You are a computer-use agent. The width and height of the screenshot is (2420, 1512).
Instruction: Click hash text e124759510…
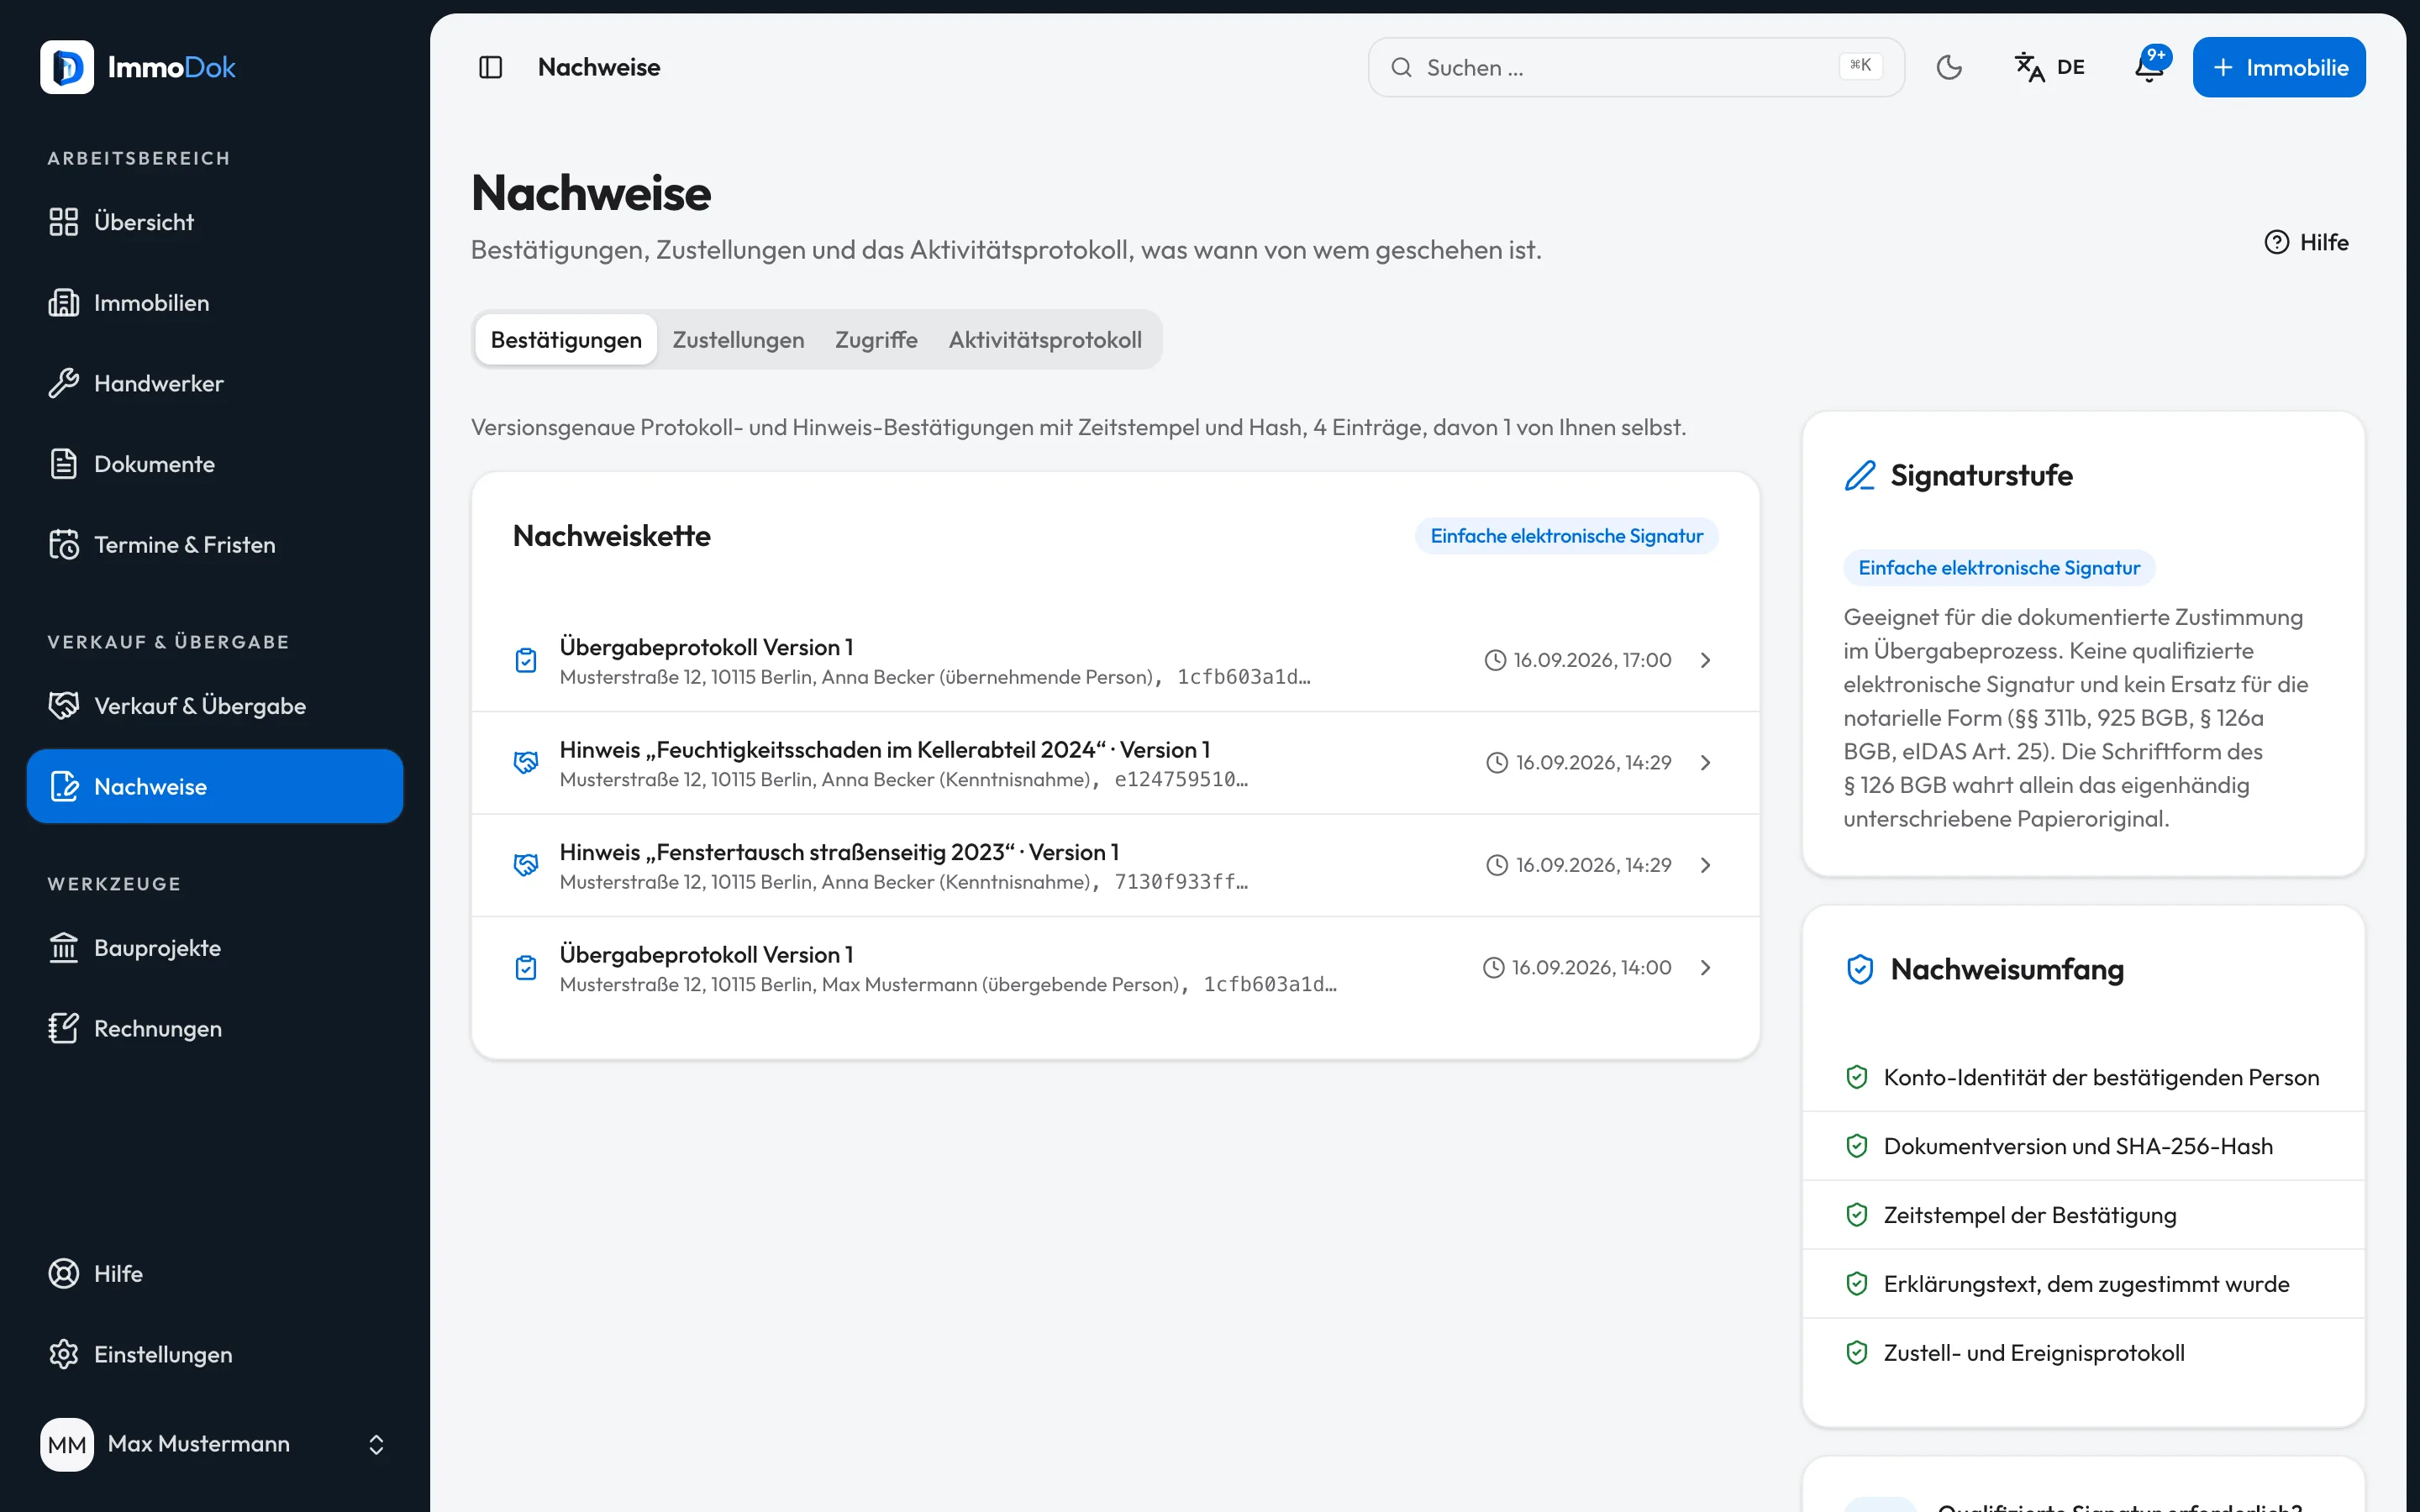coord(1181,779)
